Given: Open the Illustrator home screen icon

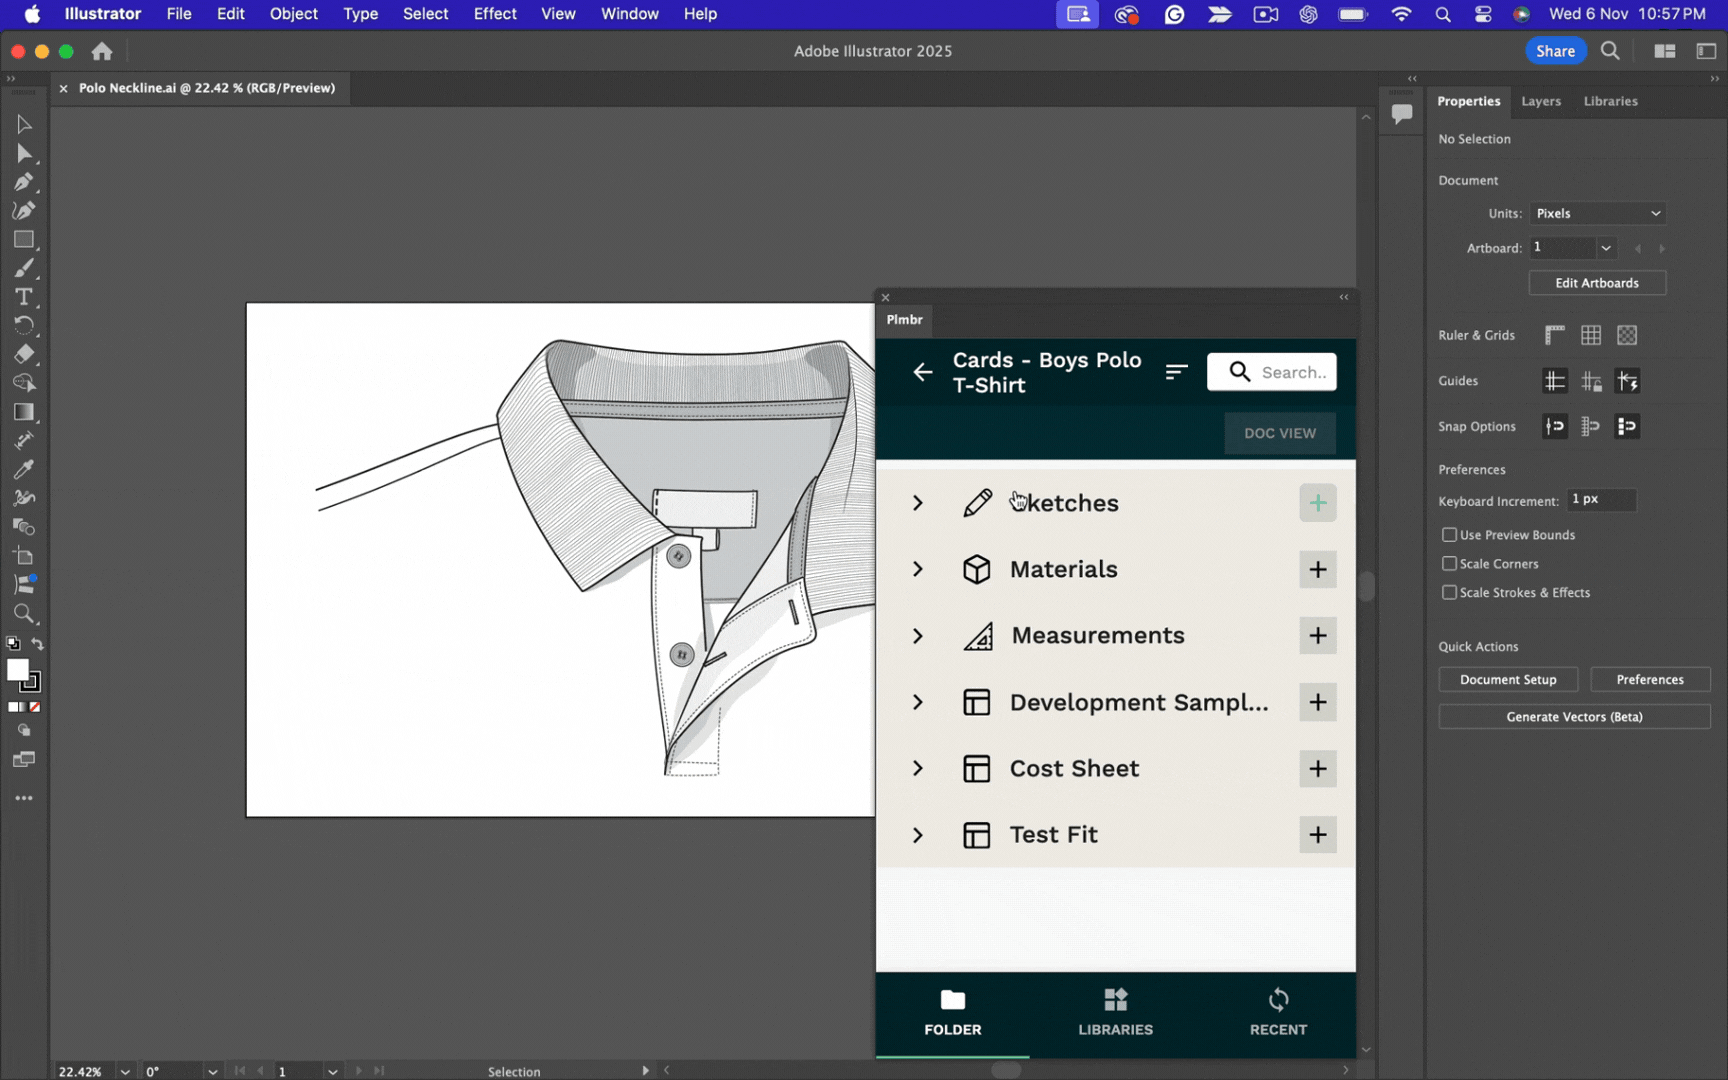Looking at the screenshot, I should 102,51.
